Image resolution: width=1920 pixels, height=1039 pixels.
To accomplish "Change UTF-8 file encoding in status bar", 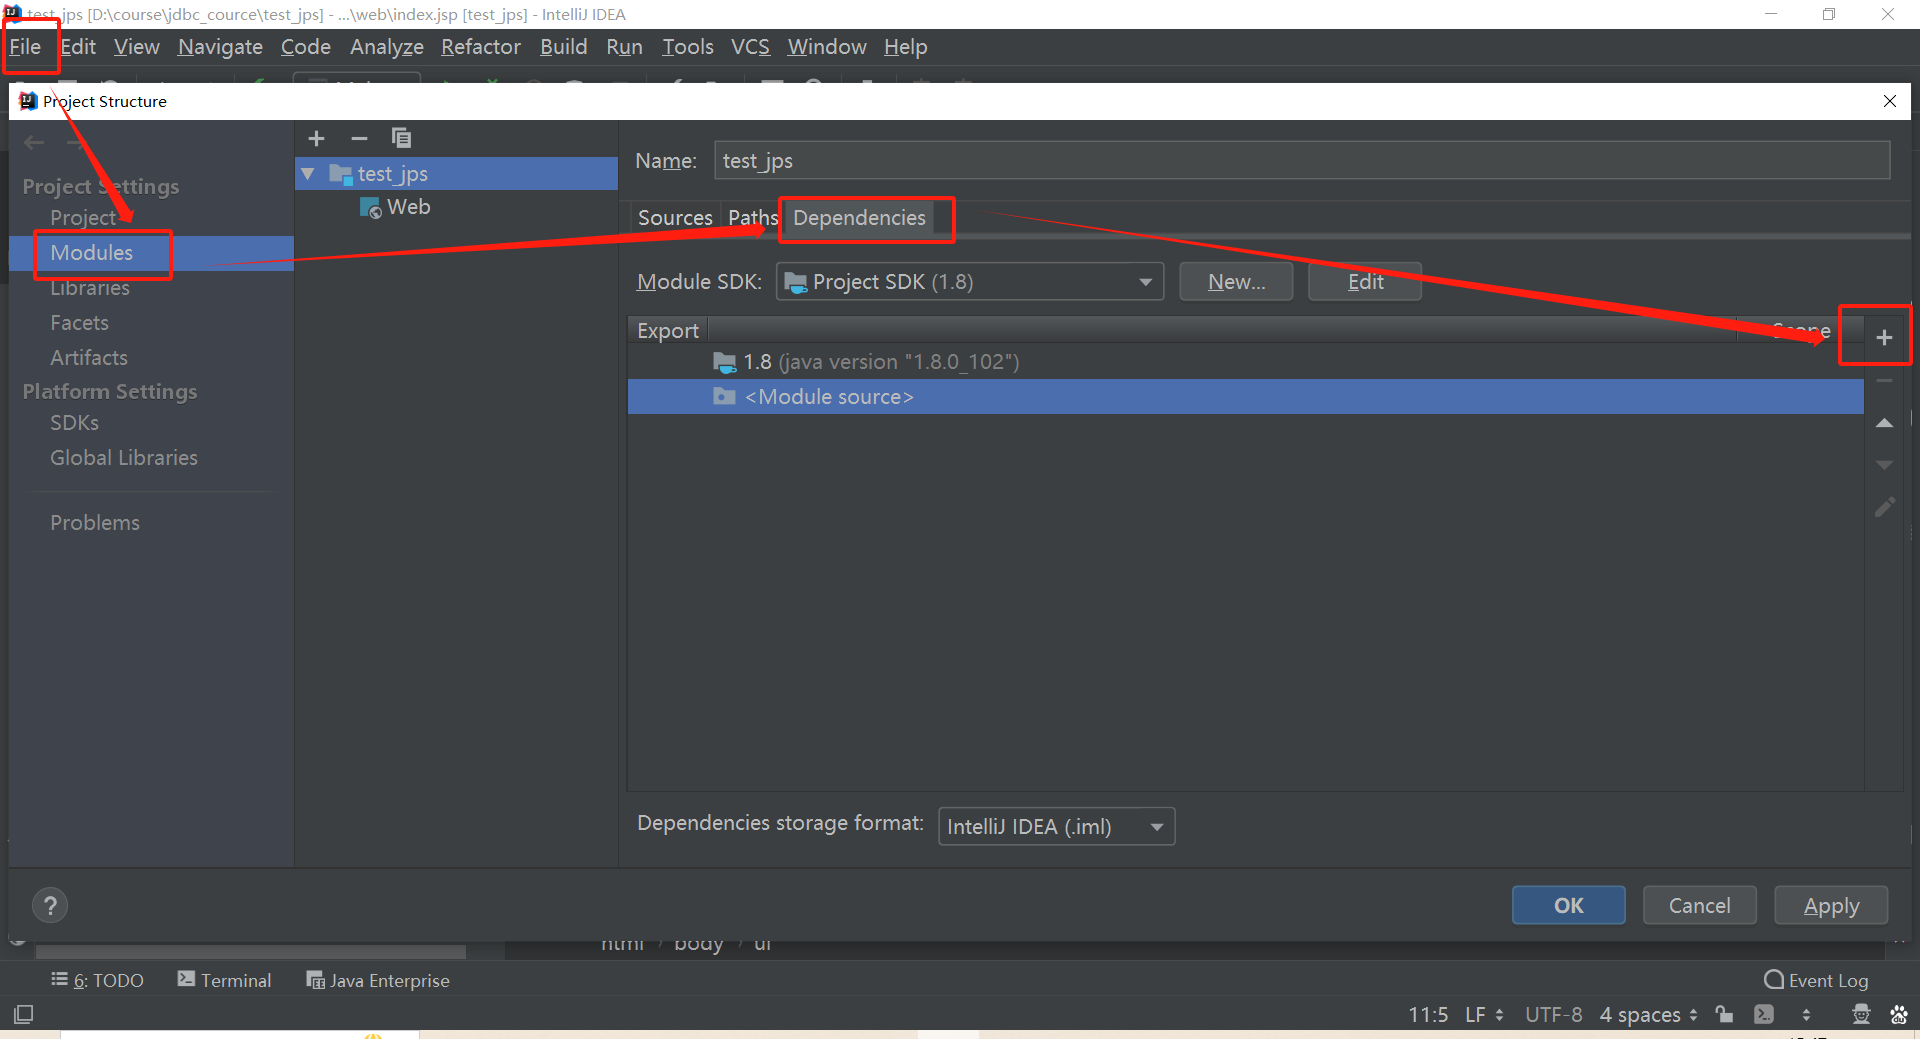I will [1553, 1014].
